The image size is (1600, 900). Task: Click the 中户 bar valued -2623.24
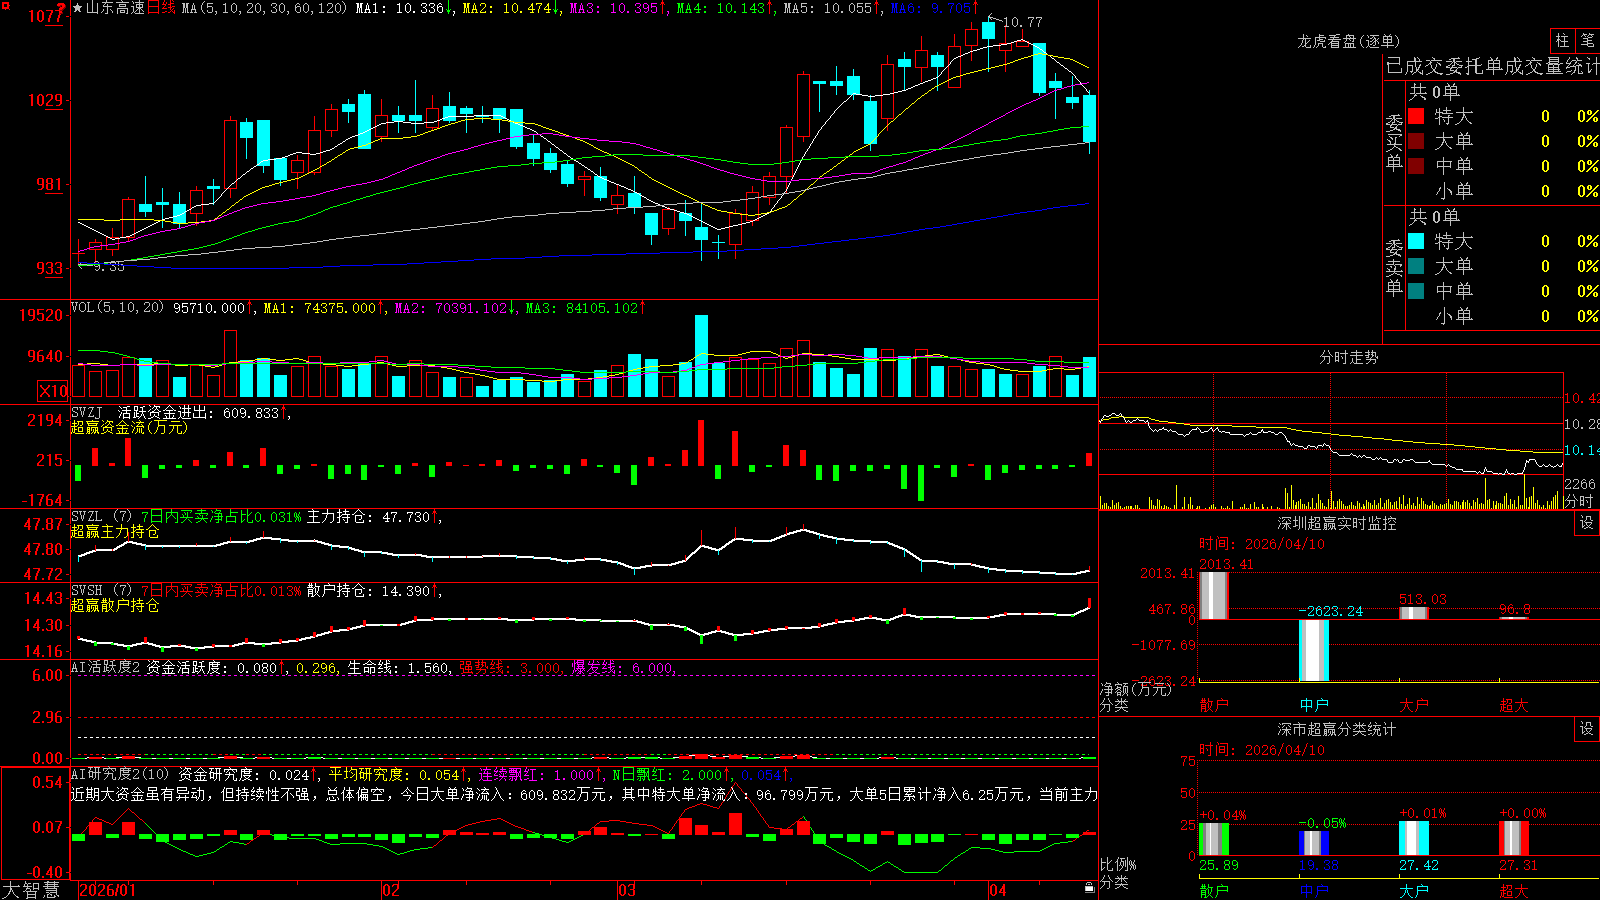(x=1314, y=650)
